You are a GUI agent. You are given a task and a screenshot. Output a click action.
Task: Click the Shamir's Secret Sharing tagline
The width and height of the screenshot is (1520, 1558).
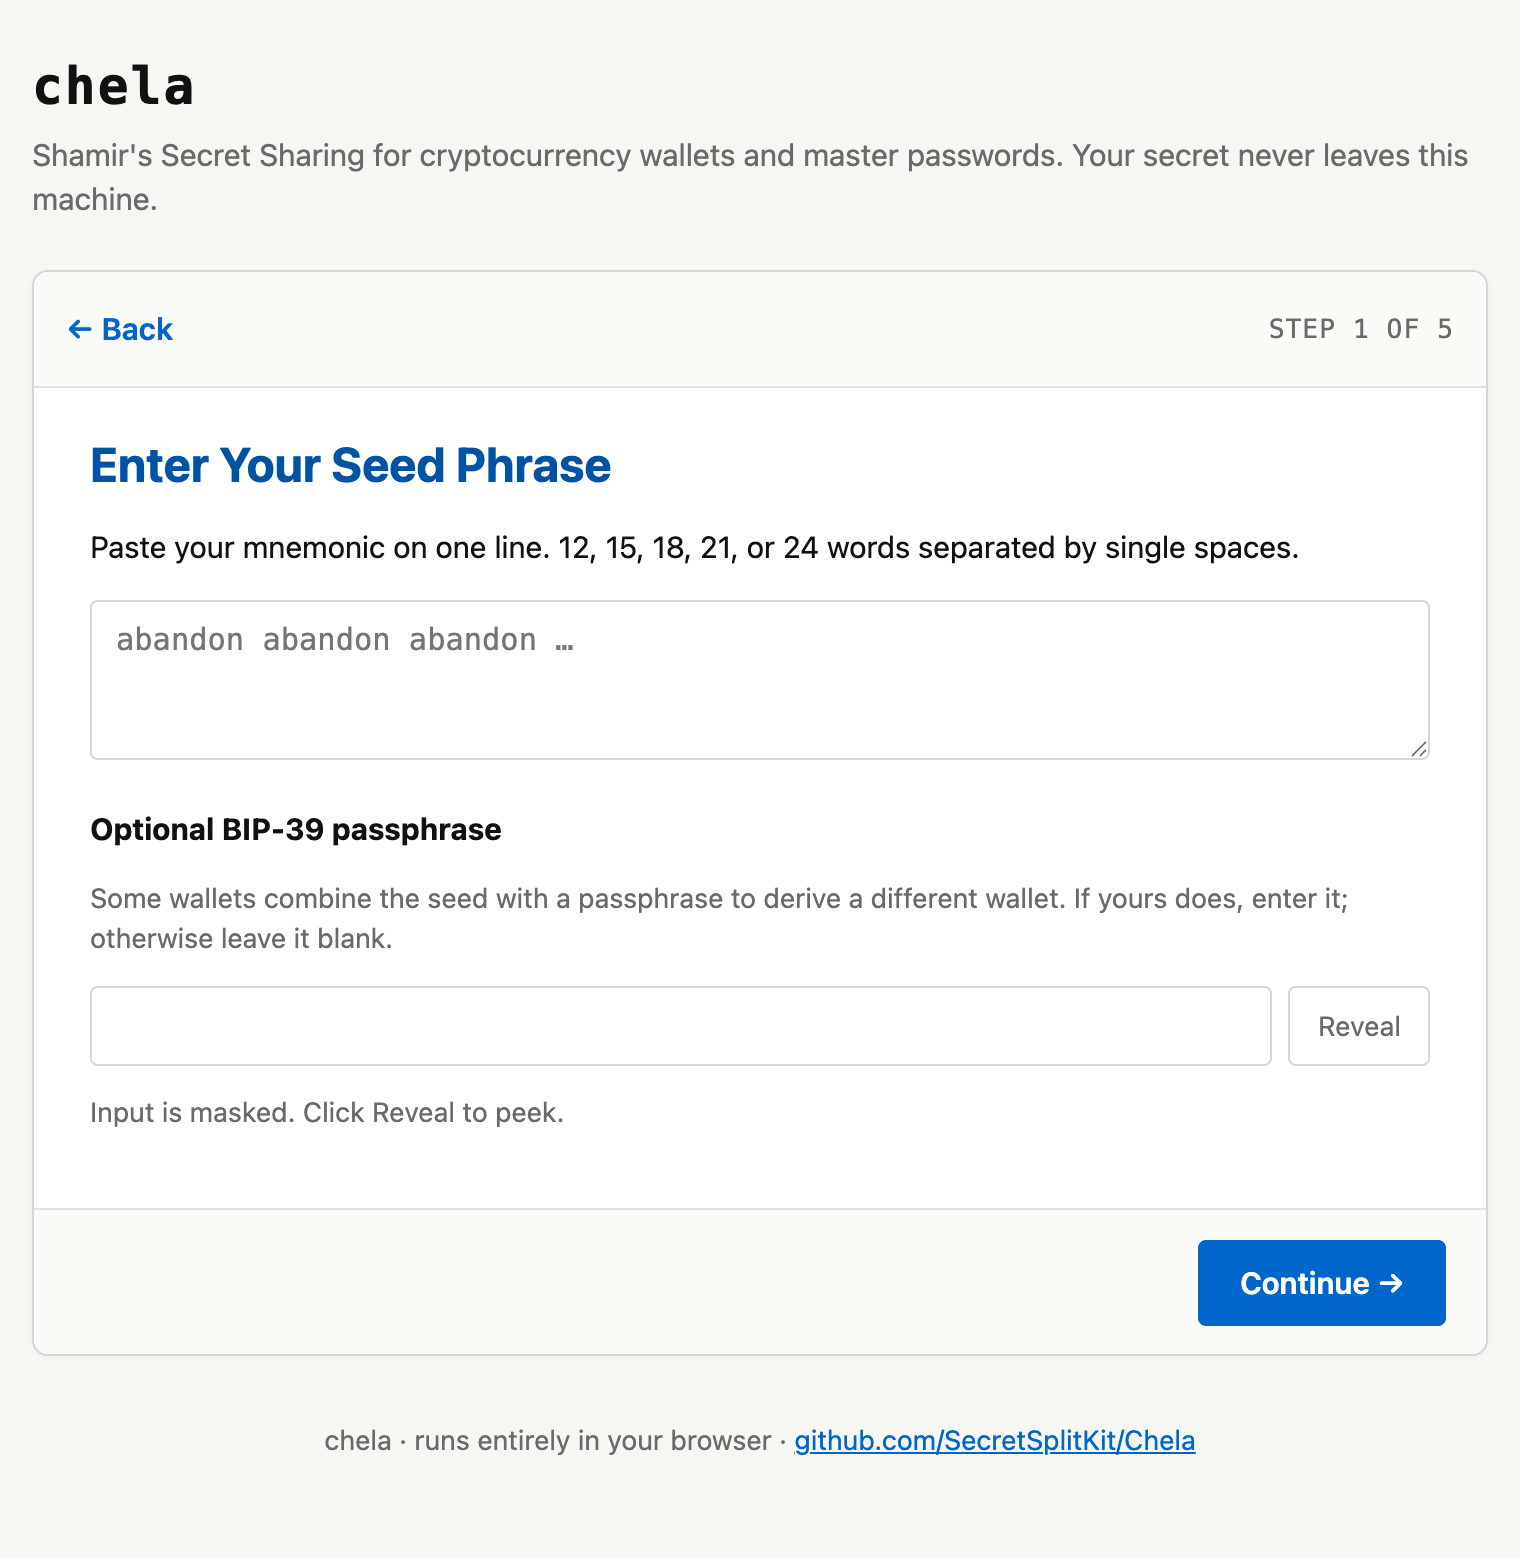pos(750,177)
